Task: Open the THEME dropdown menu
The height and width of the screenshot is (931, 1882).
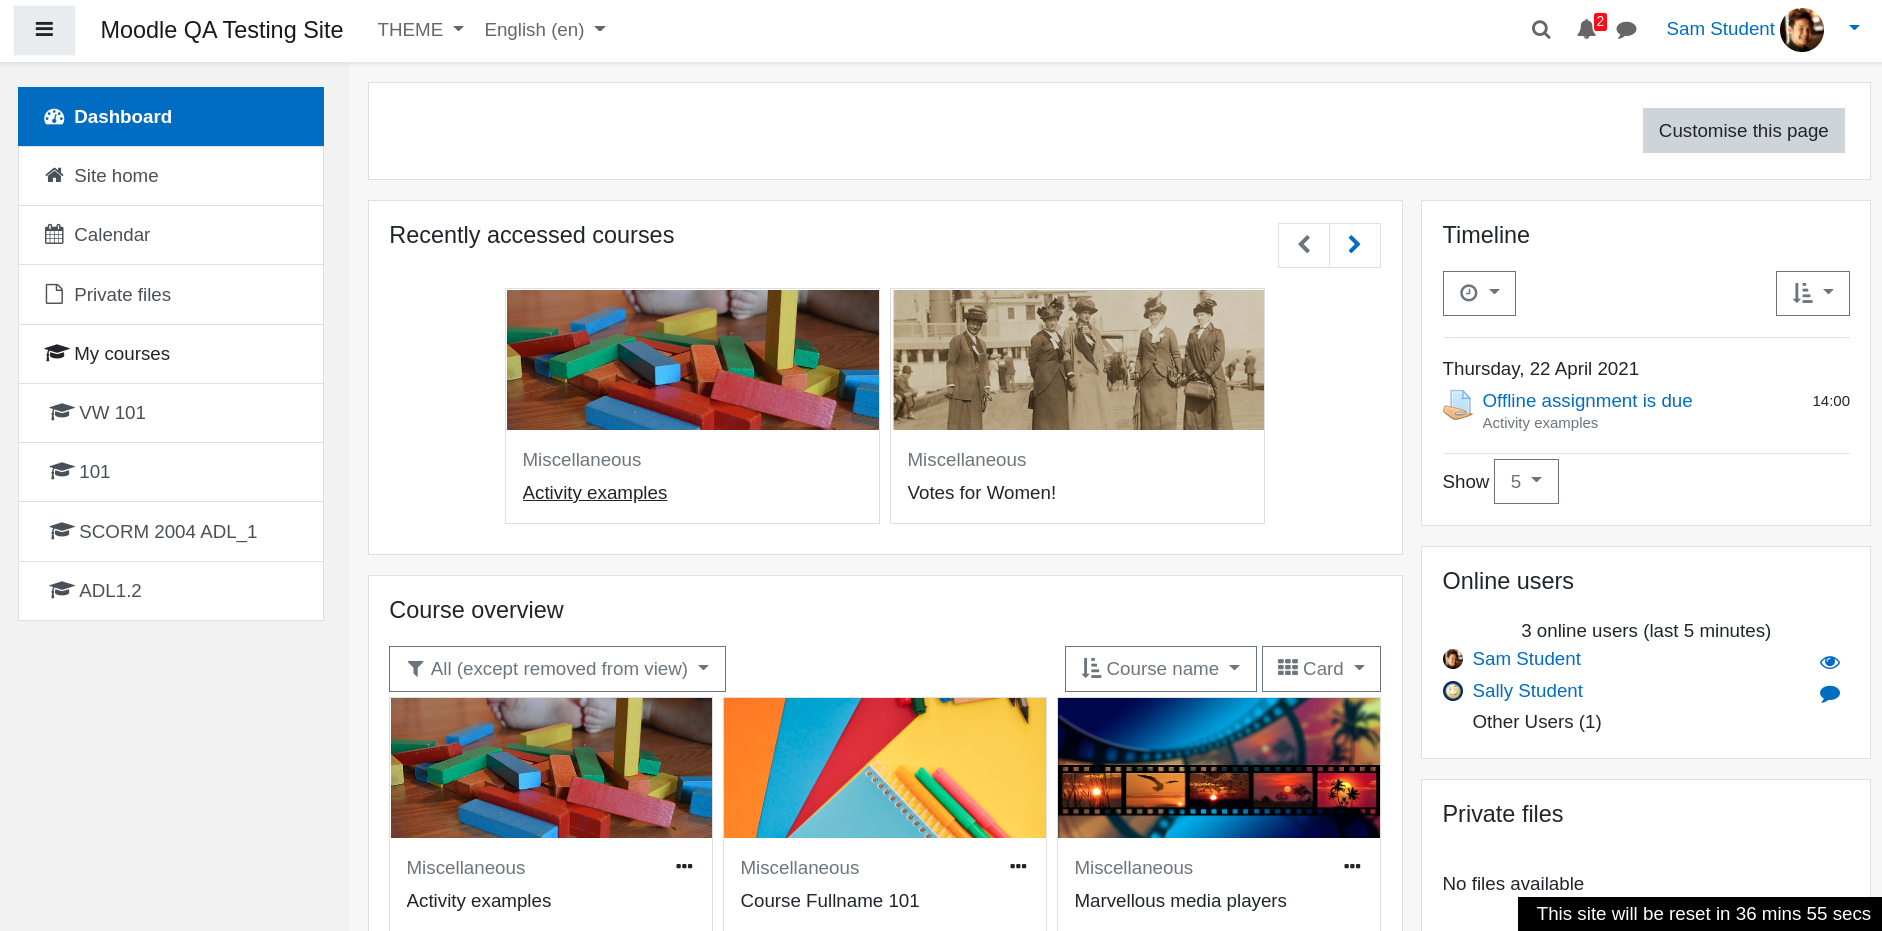Action: pyautogui.click(x=420, y=30)
